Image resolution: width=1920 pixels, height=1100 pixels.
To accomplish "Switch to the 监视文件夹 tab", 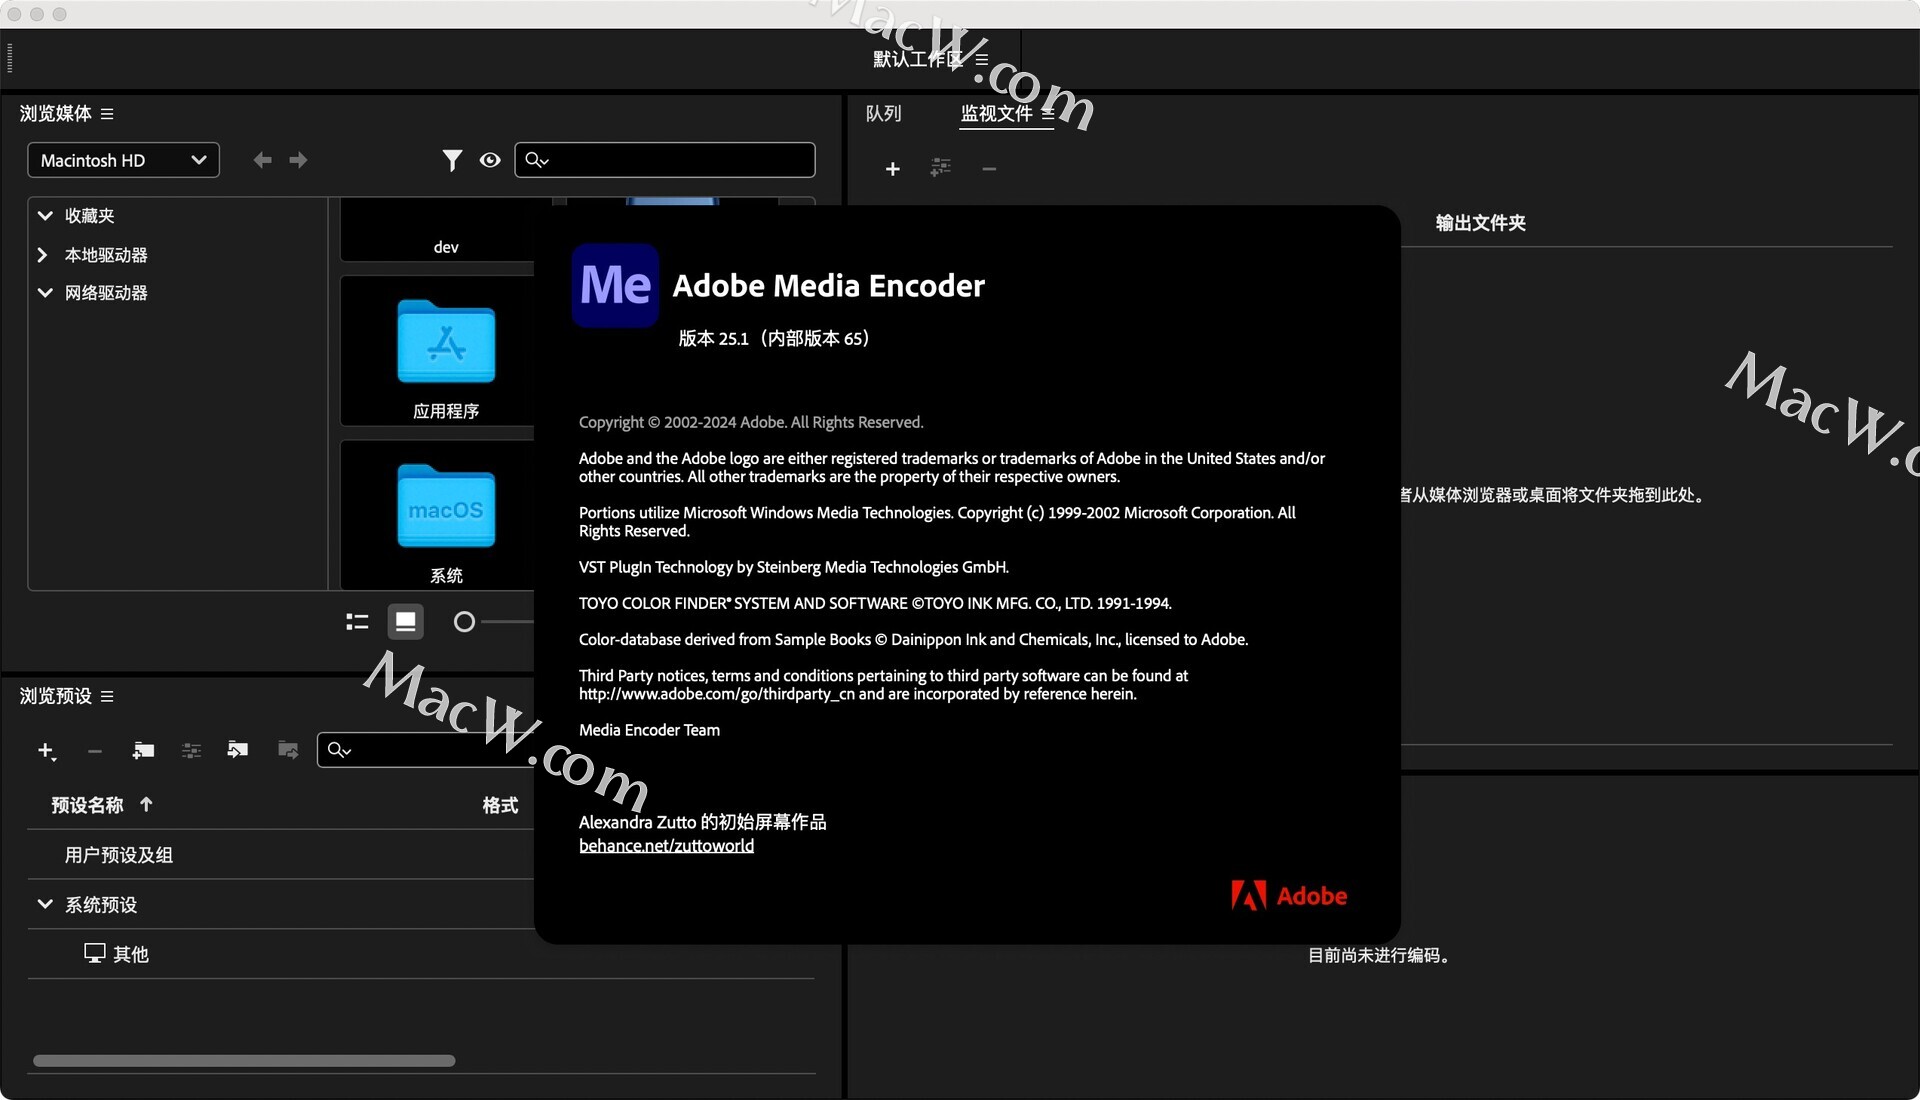I will click(996, 114).
